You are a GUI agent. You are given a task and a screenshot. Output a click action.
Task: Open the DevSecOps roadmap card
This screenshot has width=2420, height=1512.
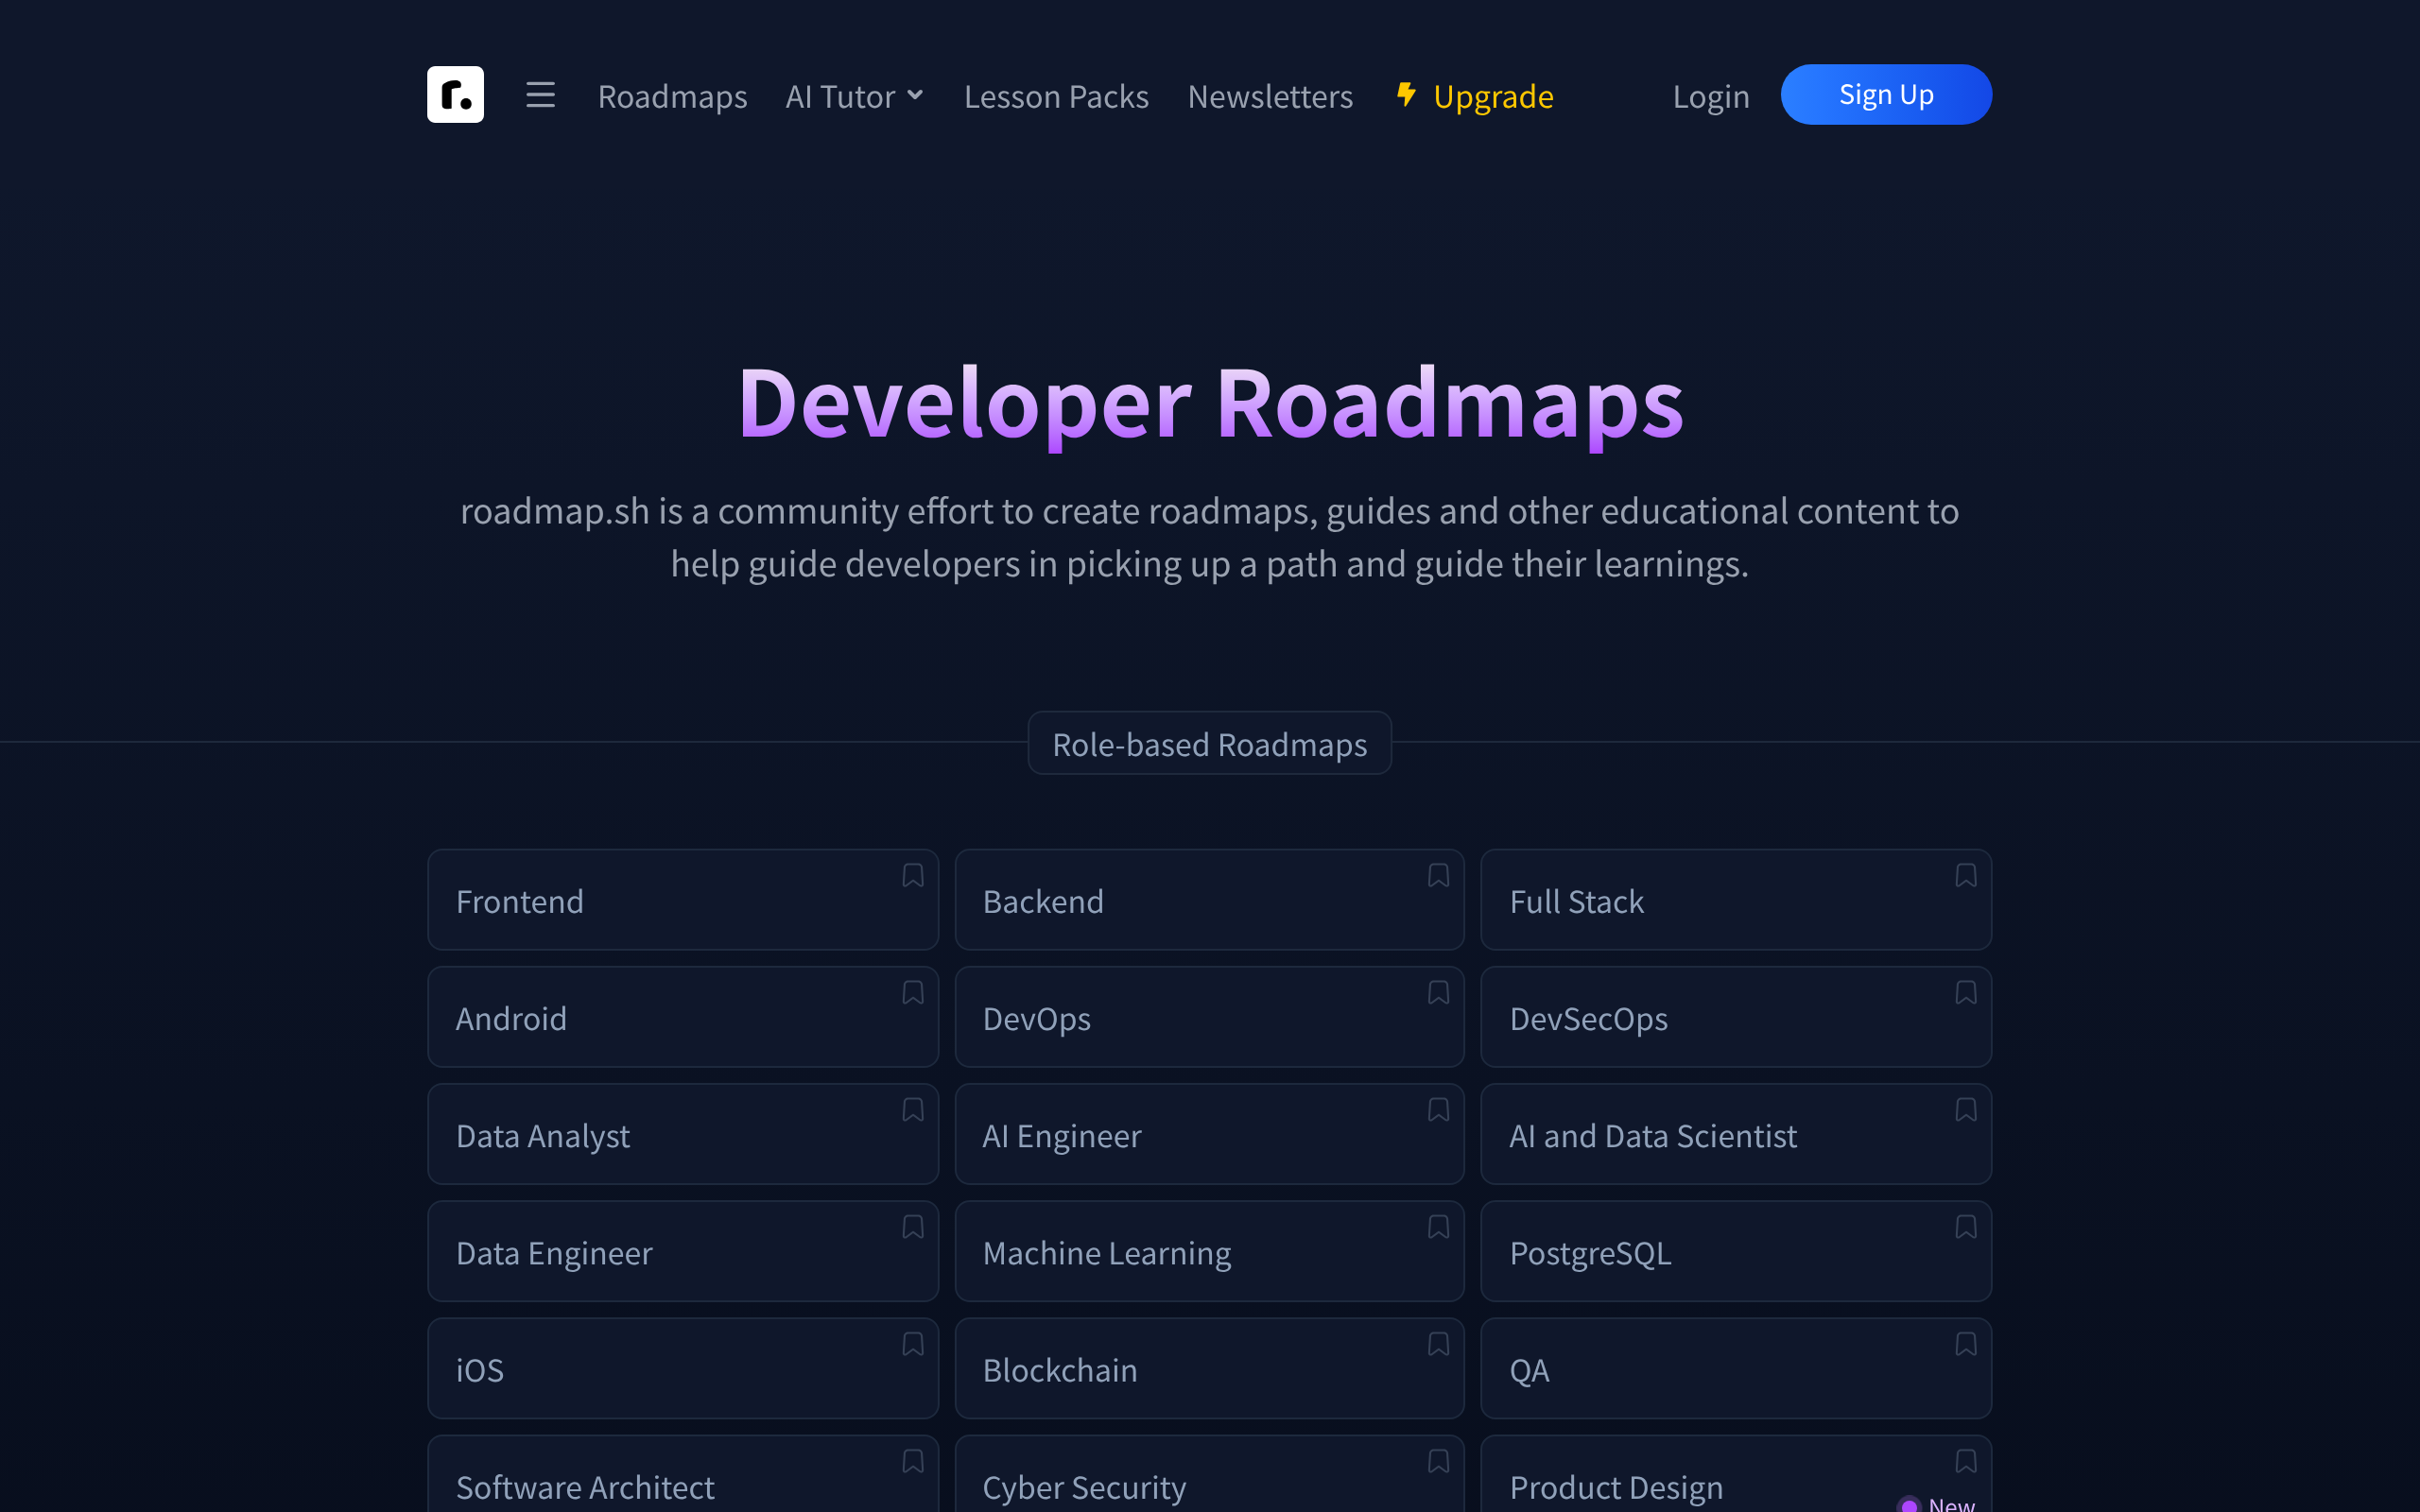1736,1017
